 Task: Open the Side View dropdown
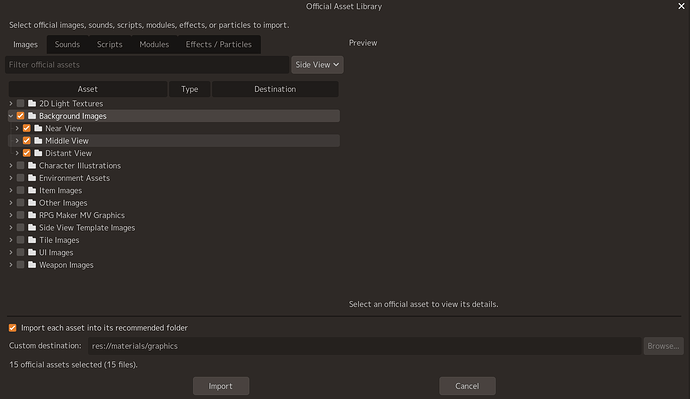coord(317,65)
